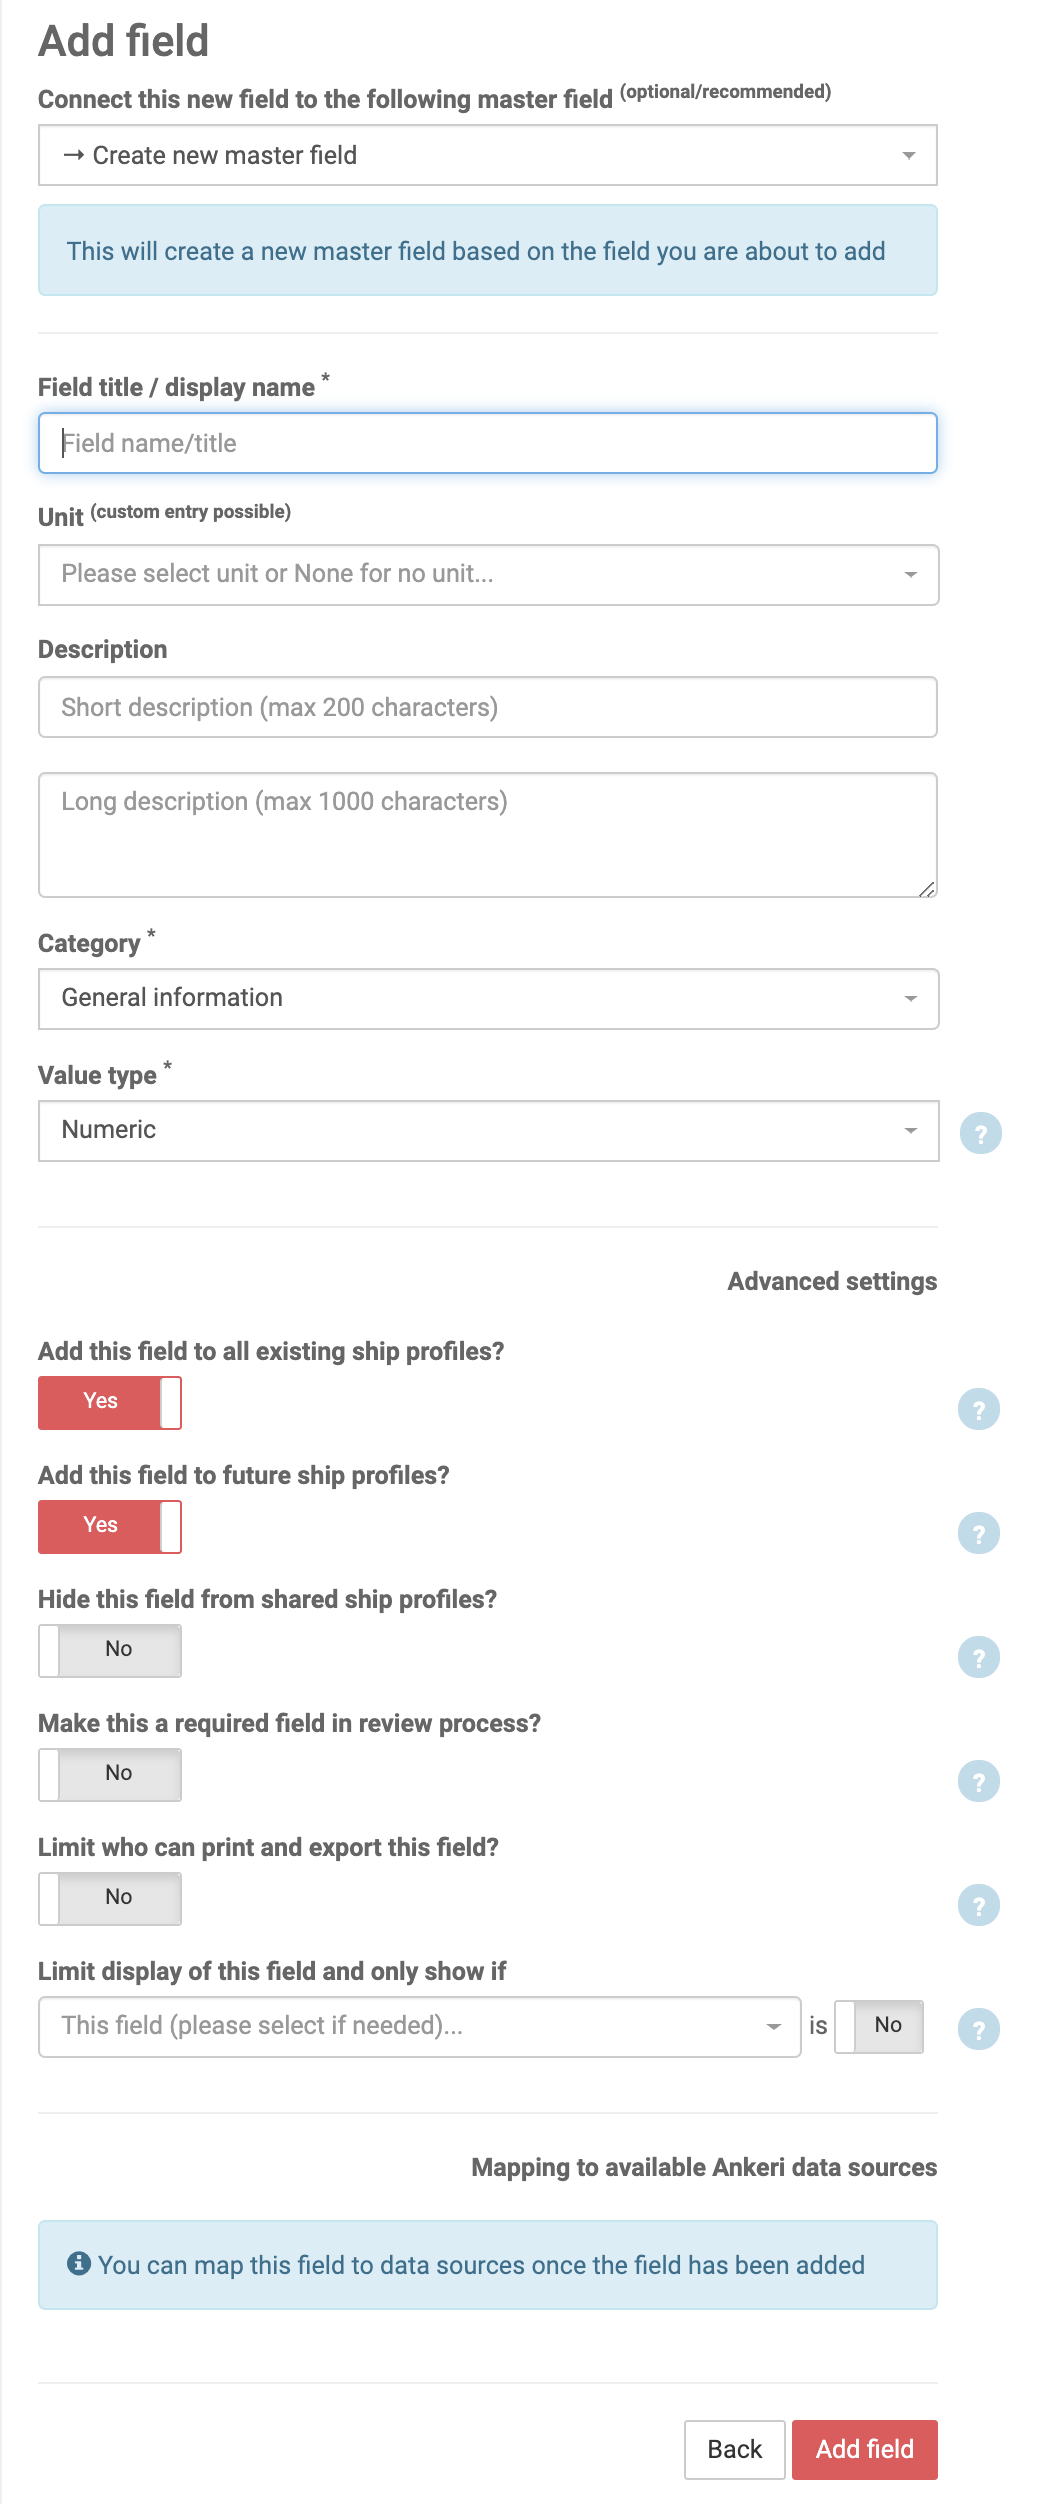The image size is (1040, 2504).
Task: Enable 'Hide this field from shared ship profiles'
Action: (110, 1650)
